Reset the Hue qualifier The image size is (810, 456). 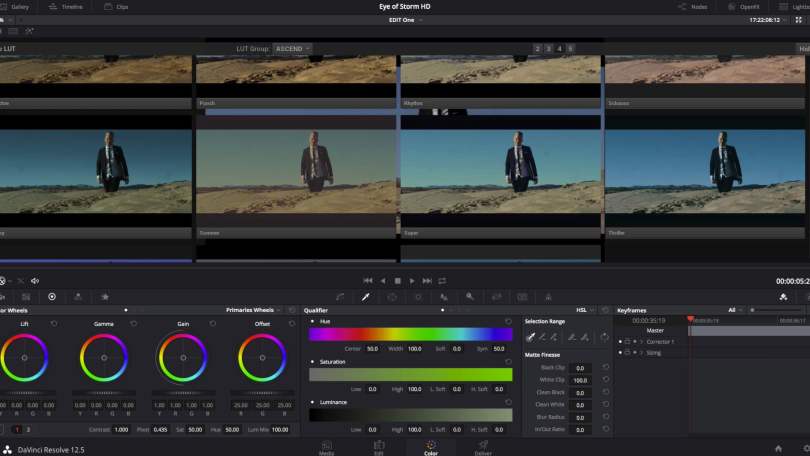click(508, 321)
